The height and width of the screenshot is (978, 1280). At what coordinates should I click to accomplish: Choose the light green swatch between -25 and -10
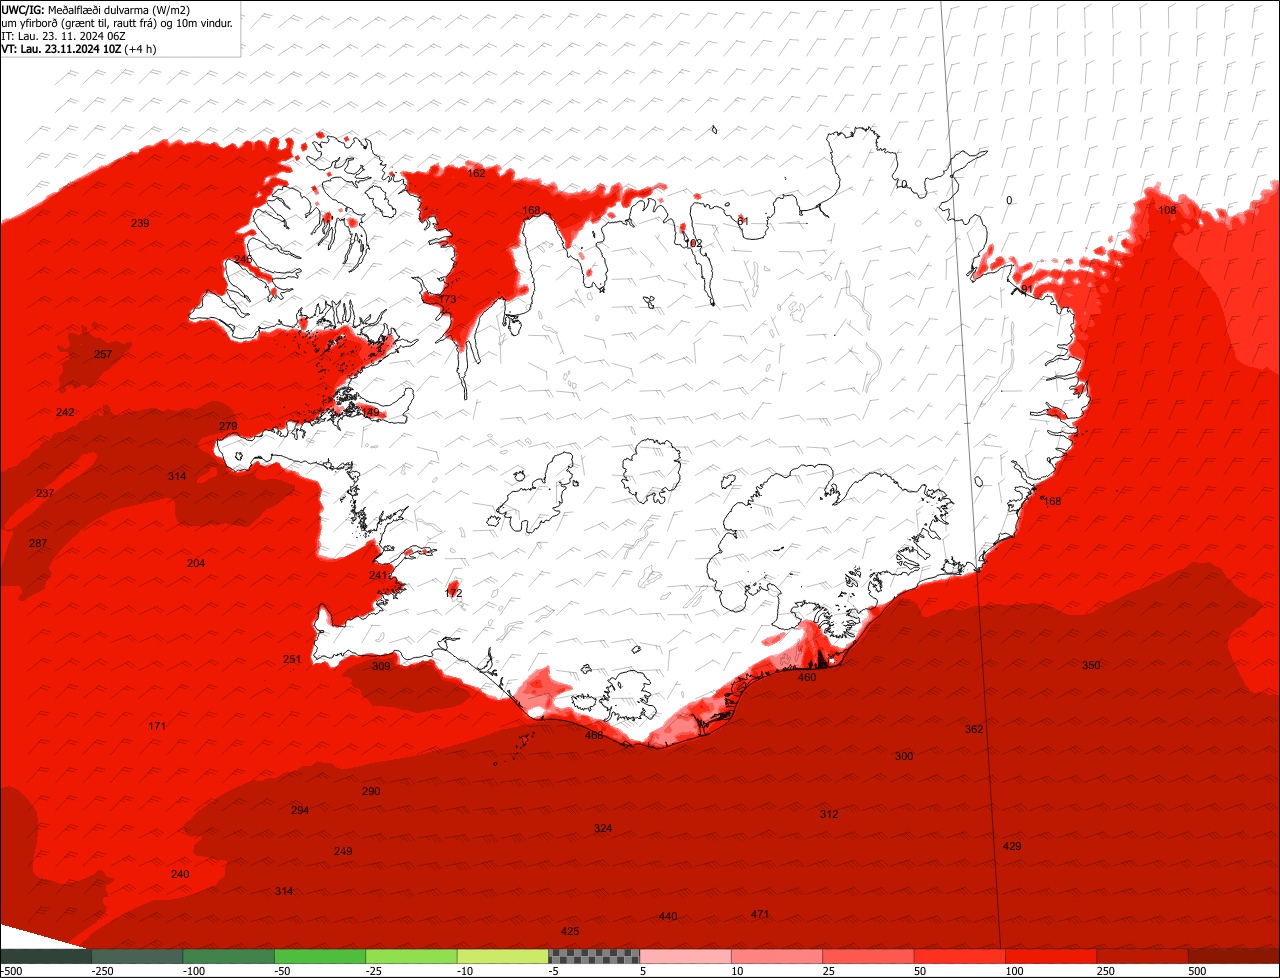tap(411, 956)
